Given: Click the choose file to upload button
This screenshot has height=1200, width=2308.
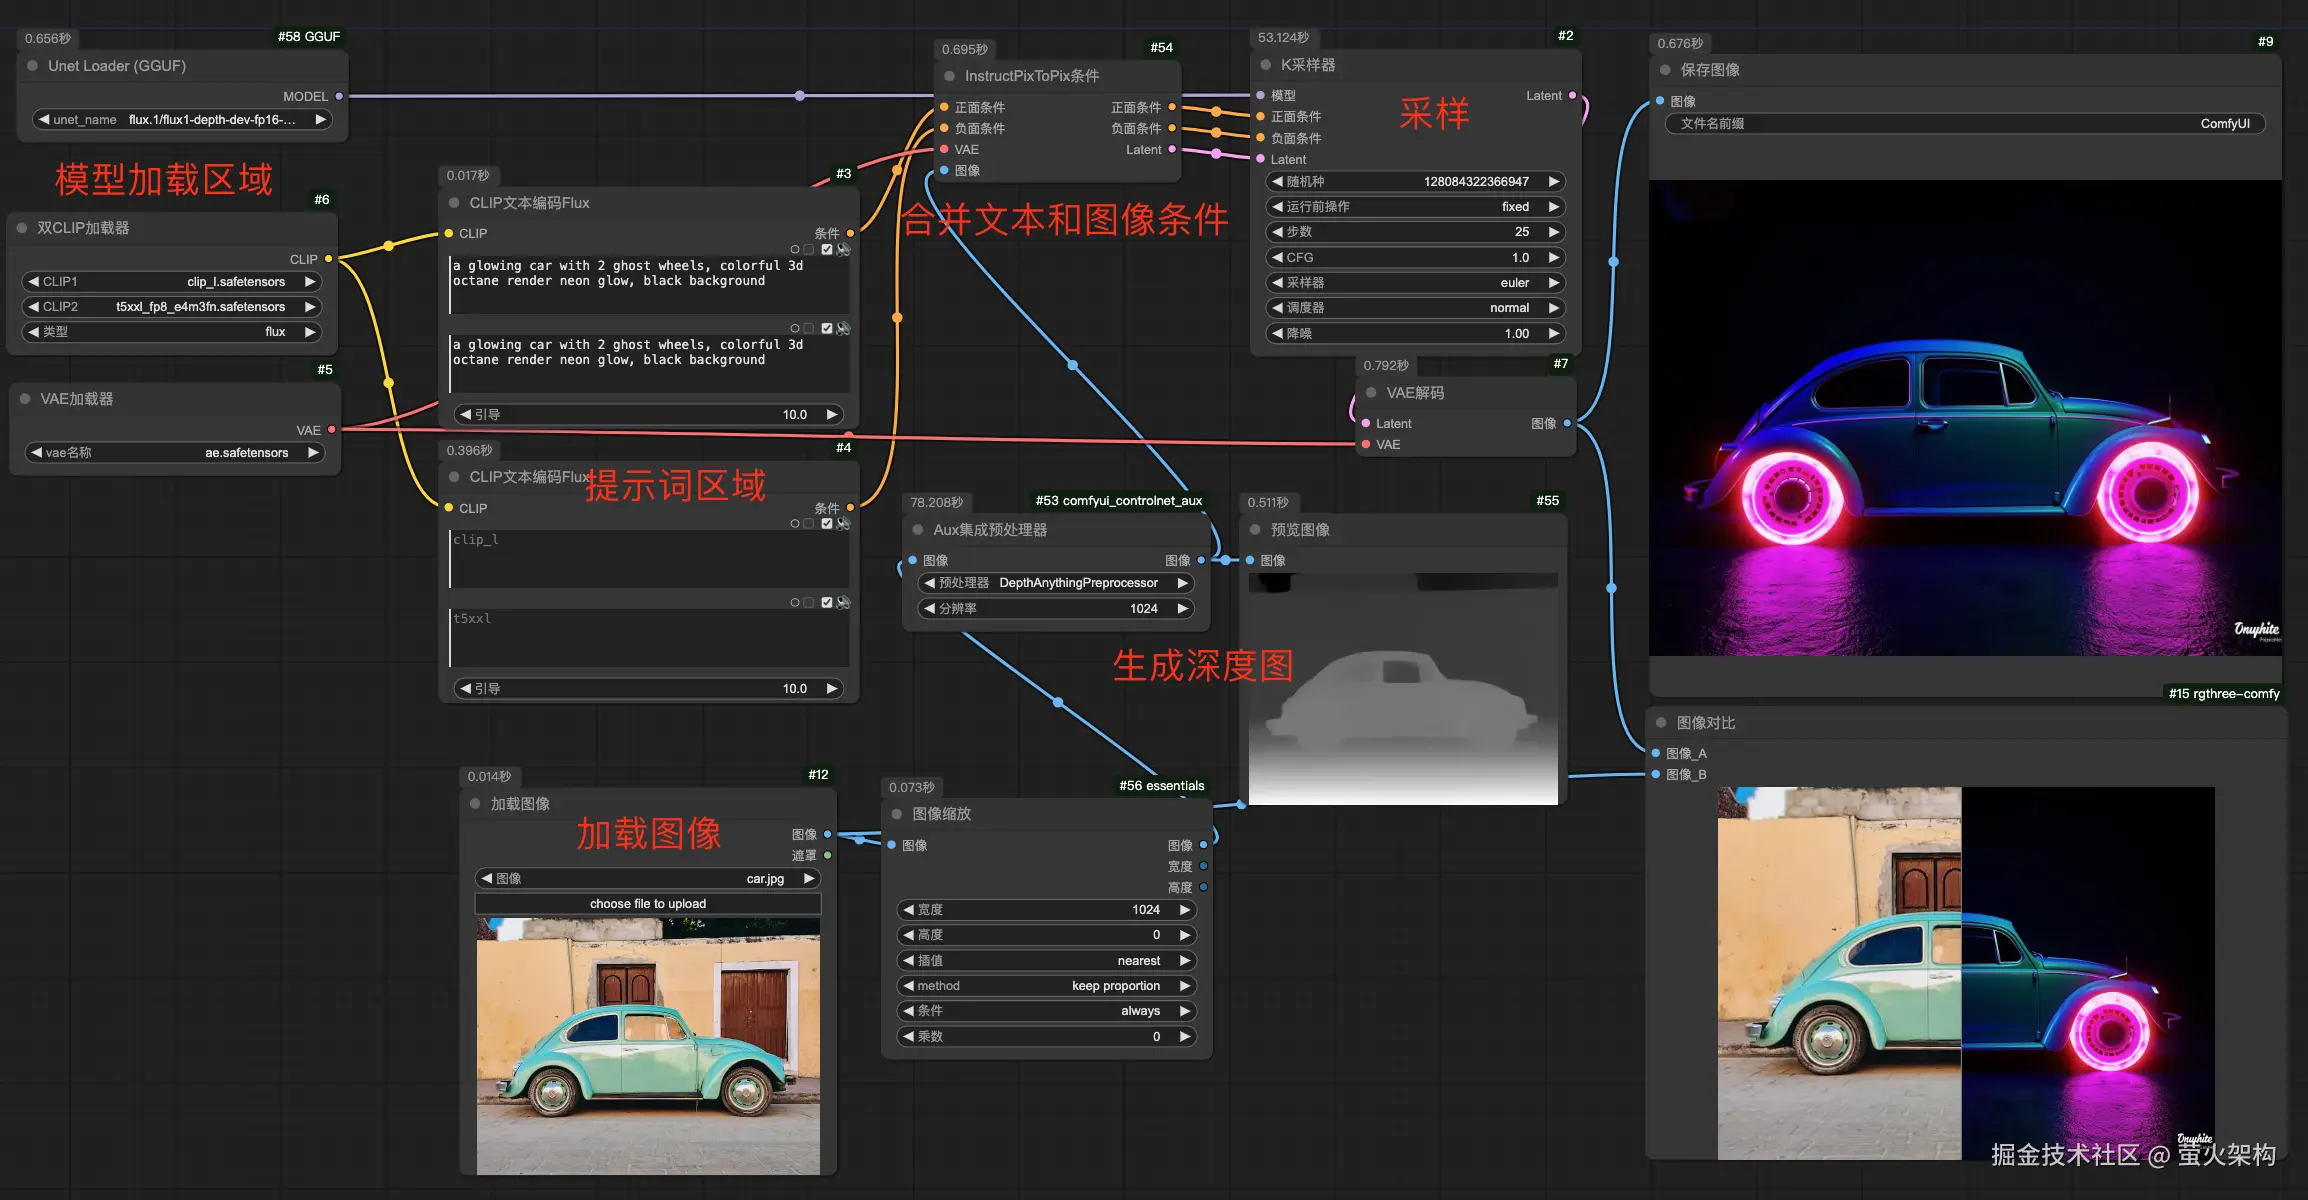Looking at the screenshot, I should click(x=647, y=904).
